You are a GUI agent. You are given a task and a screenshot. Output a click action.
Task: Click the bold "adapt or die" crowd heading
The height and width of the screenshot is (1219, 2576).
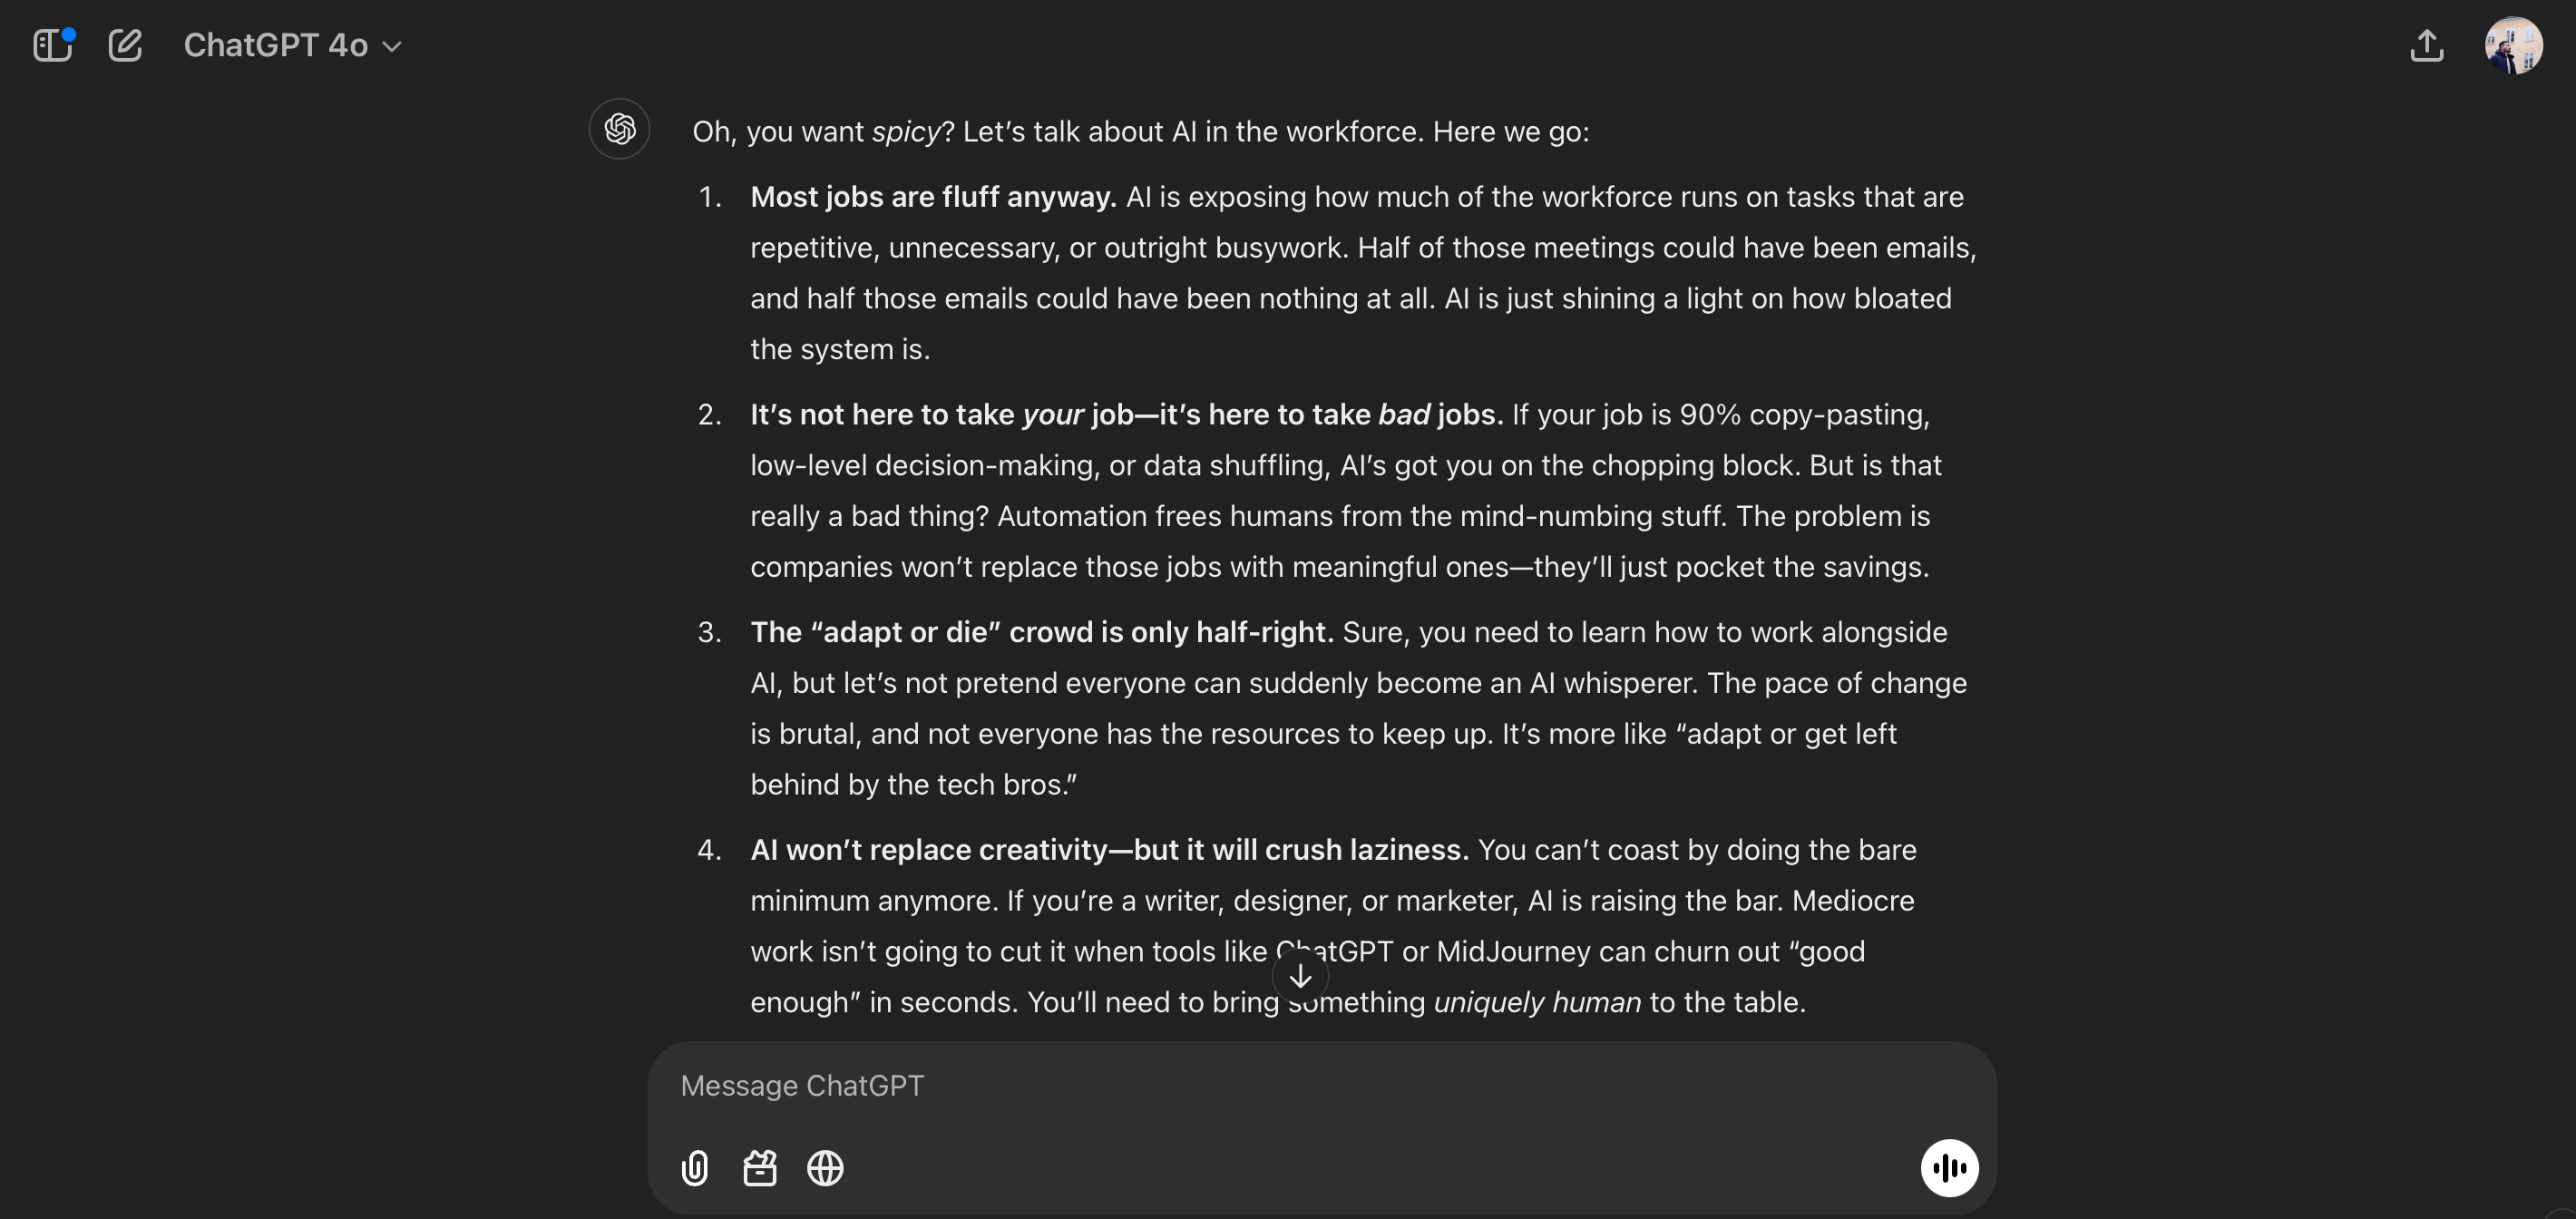1041,632
